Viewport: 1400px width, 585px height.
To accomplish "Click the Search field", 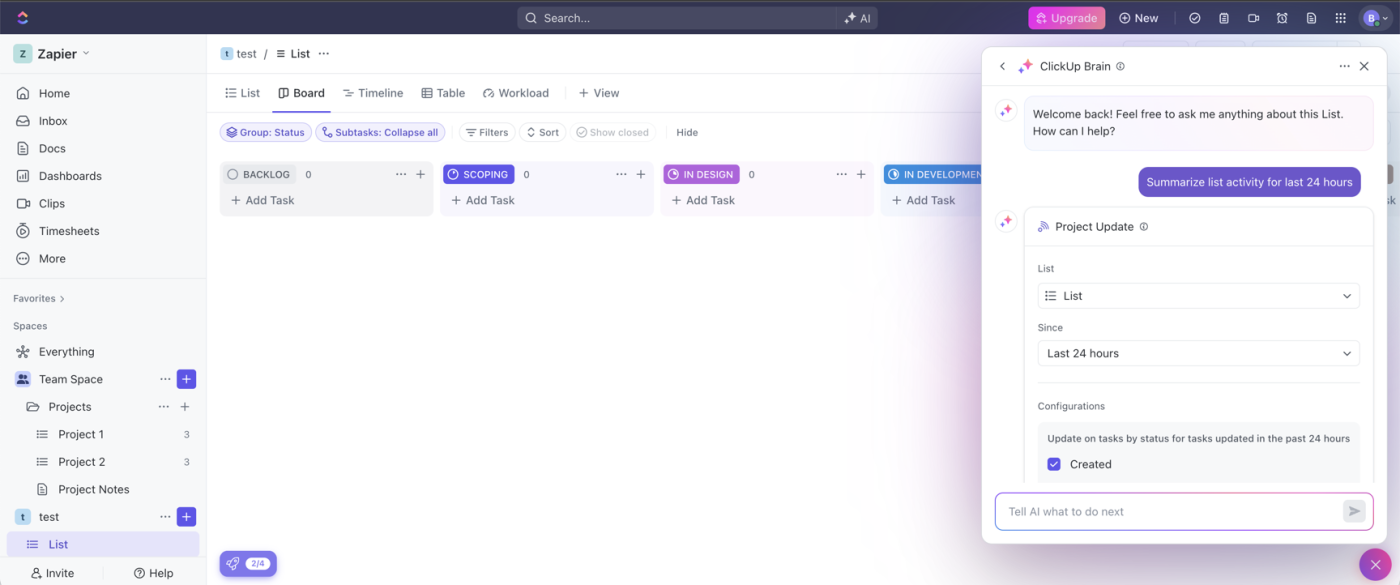I will [x=677, y=18].
